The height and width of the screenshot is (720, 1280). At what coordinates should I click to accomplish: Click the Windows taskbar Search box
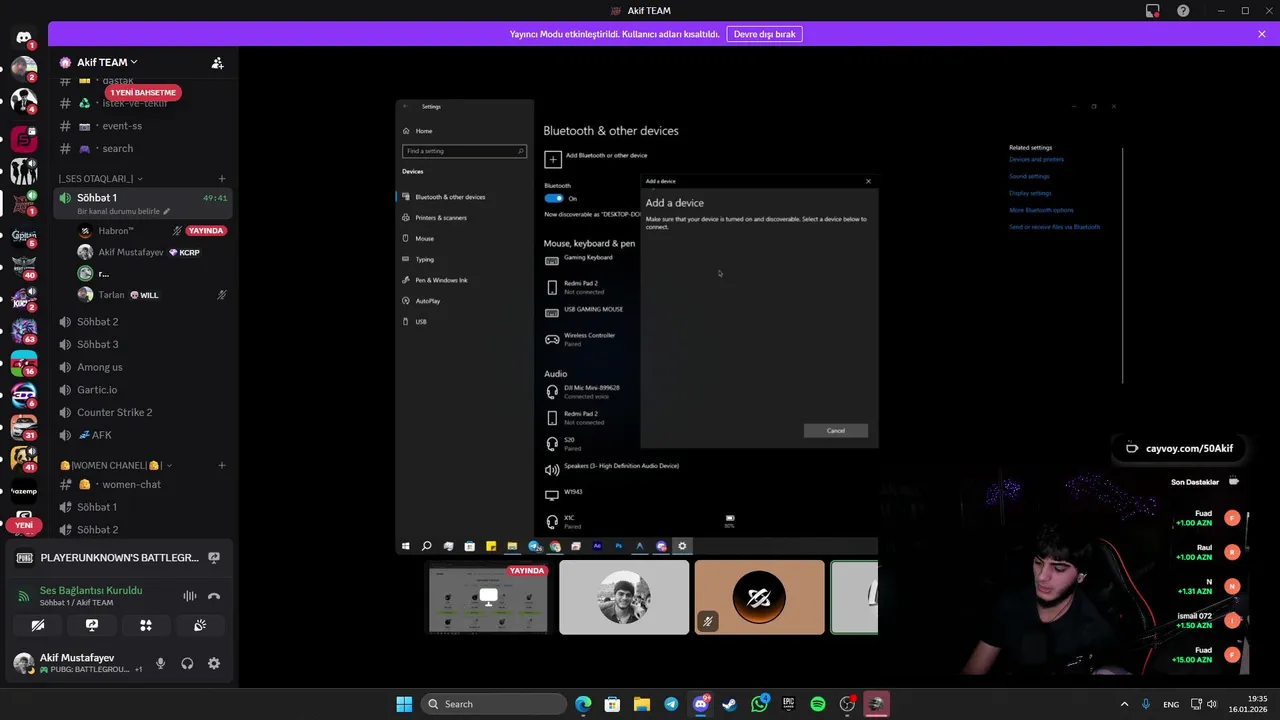coord(494,704)
